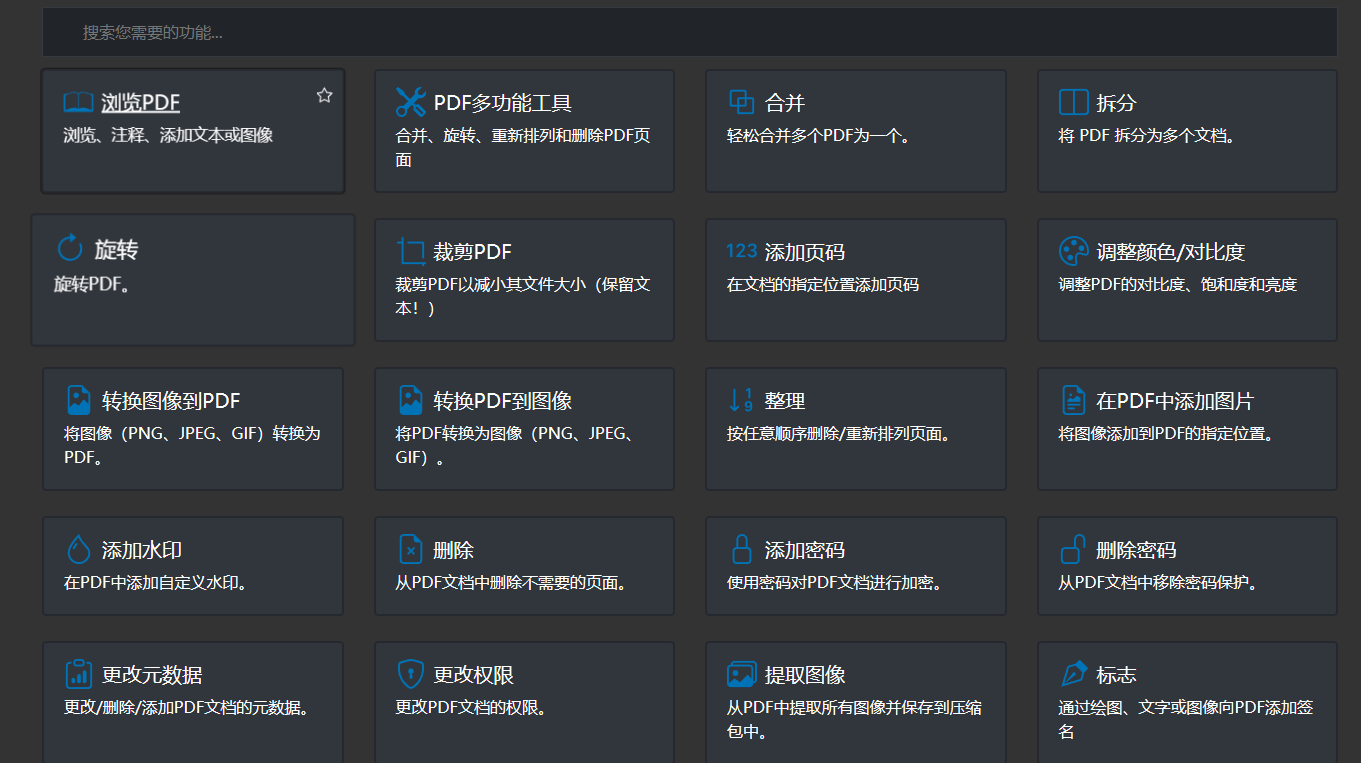This screenshot has height=763, width=1361.
Task: Select the 整理 page reorder tool
Action: pos(855,428)
